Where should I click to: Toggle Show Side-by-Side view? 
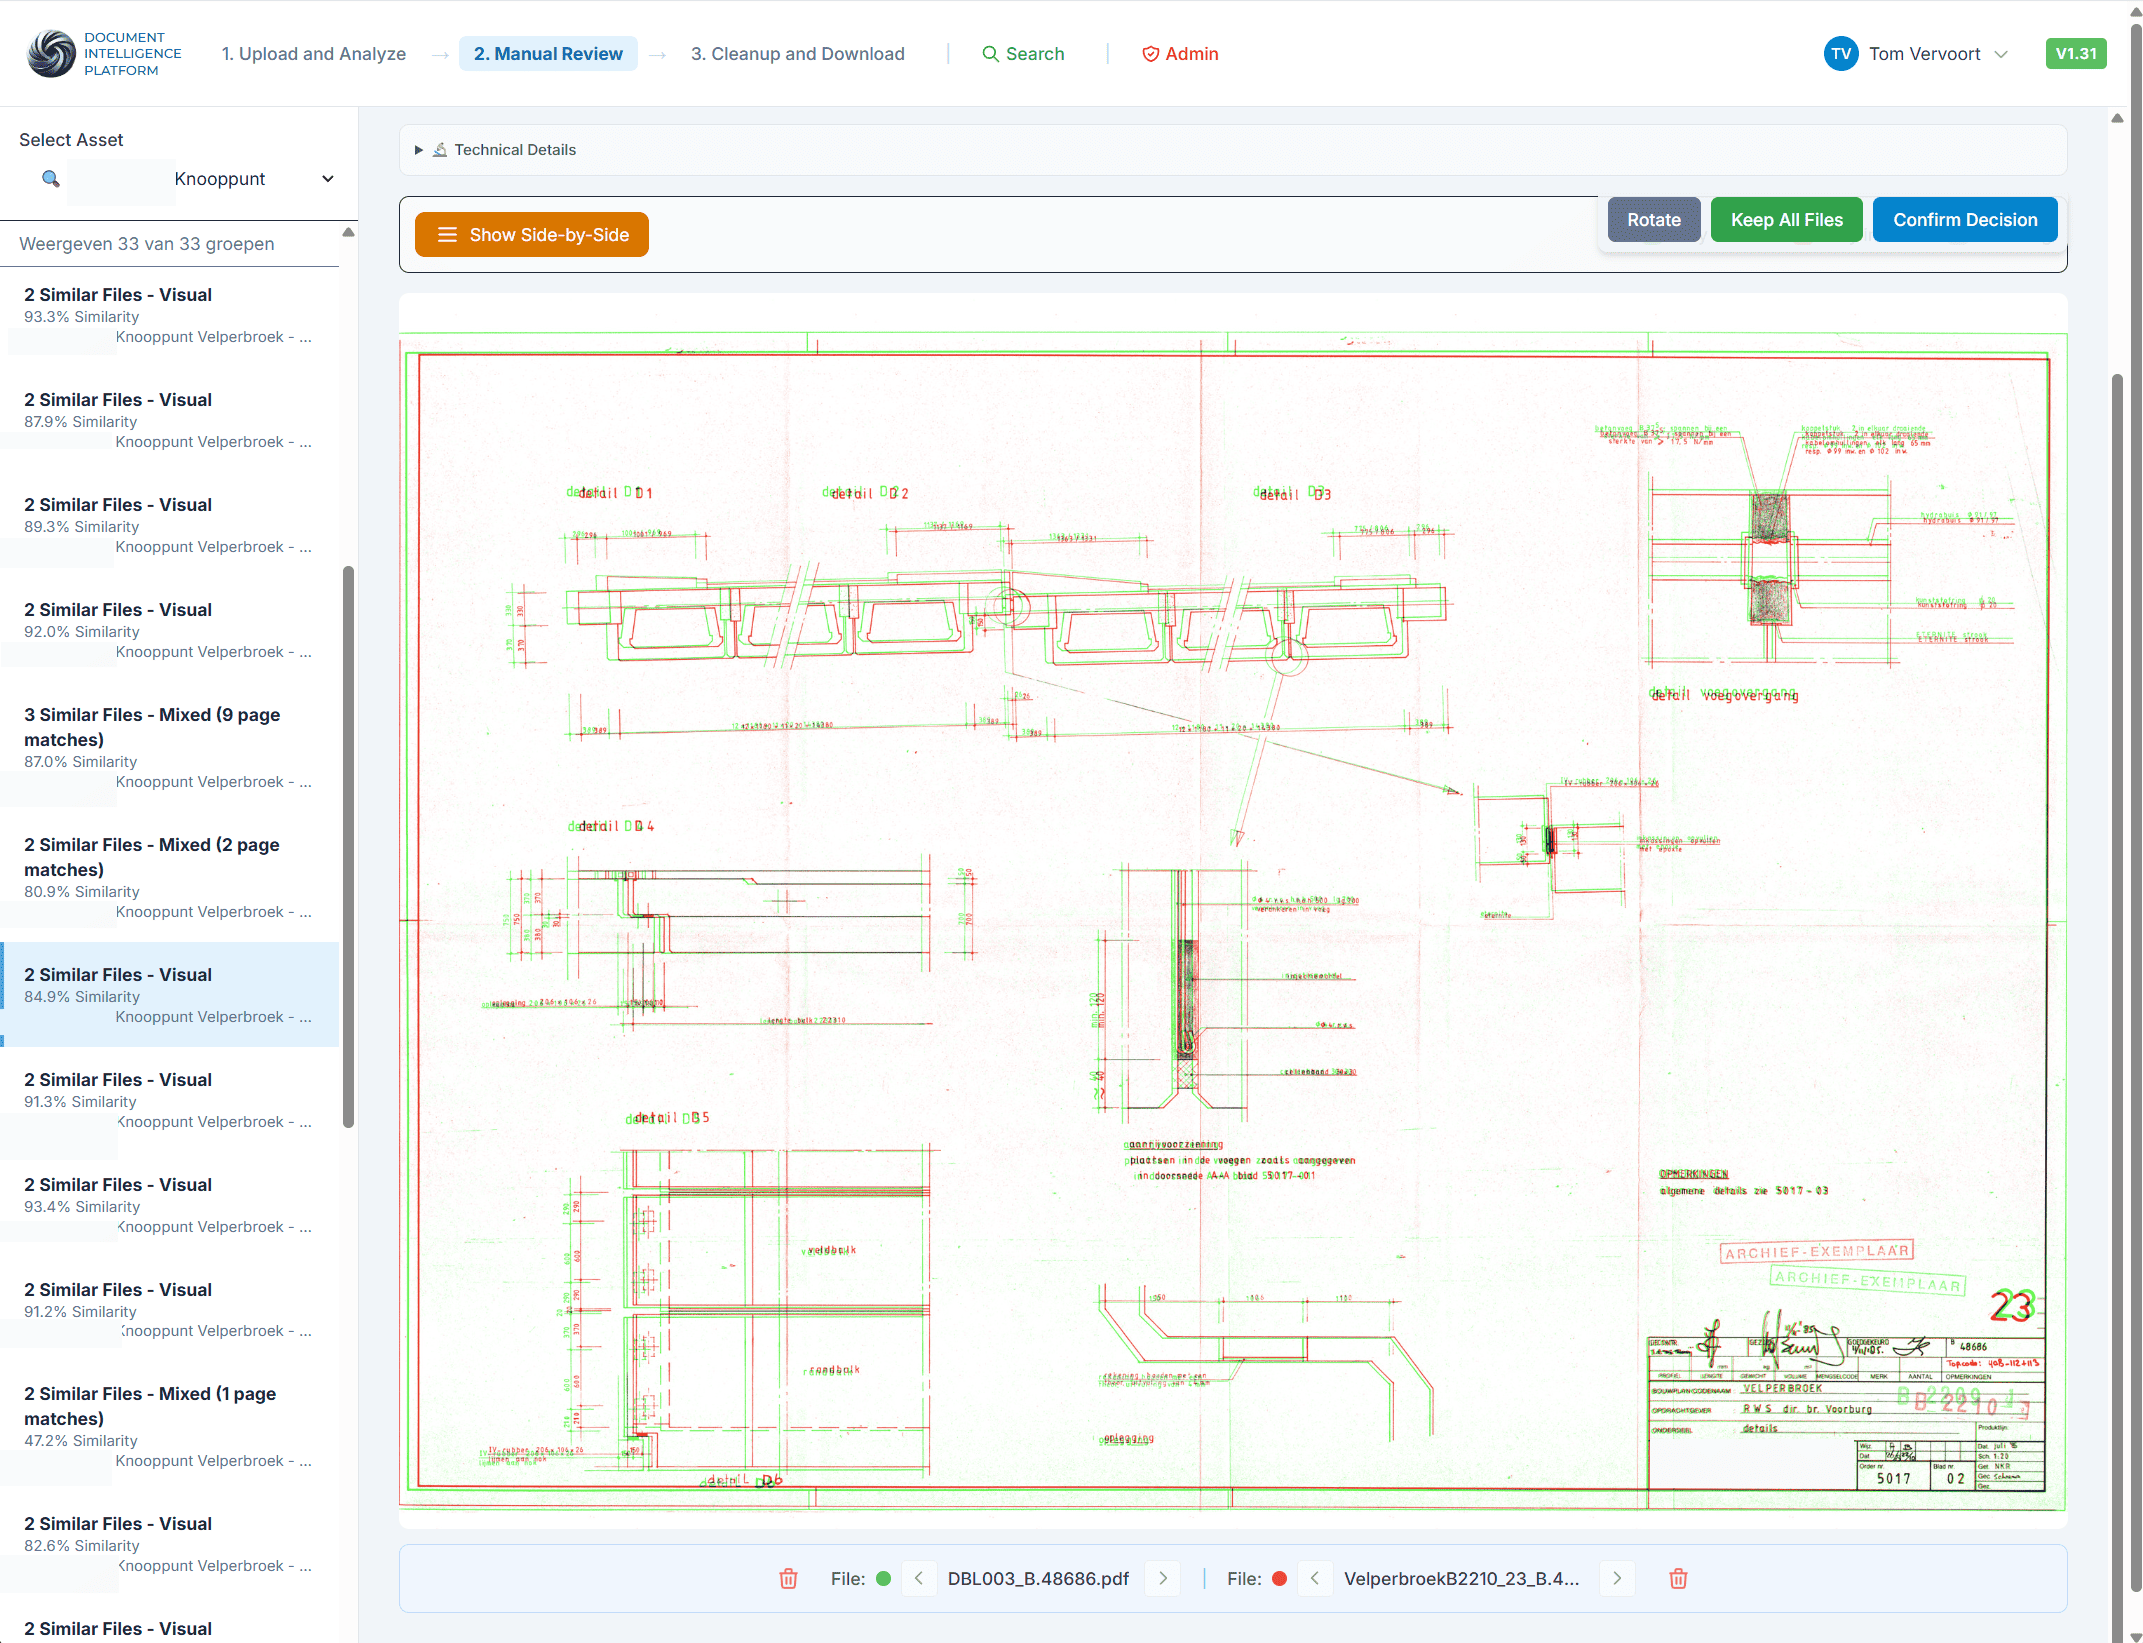click(x=532, y=235)
